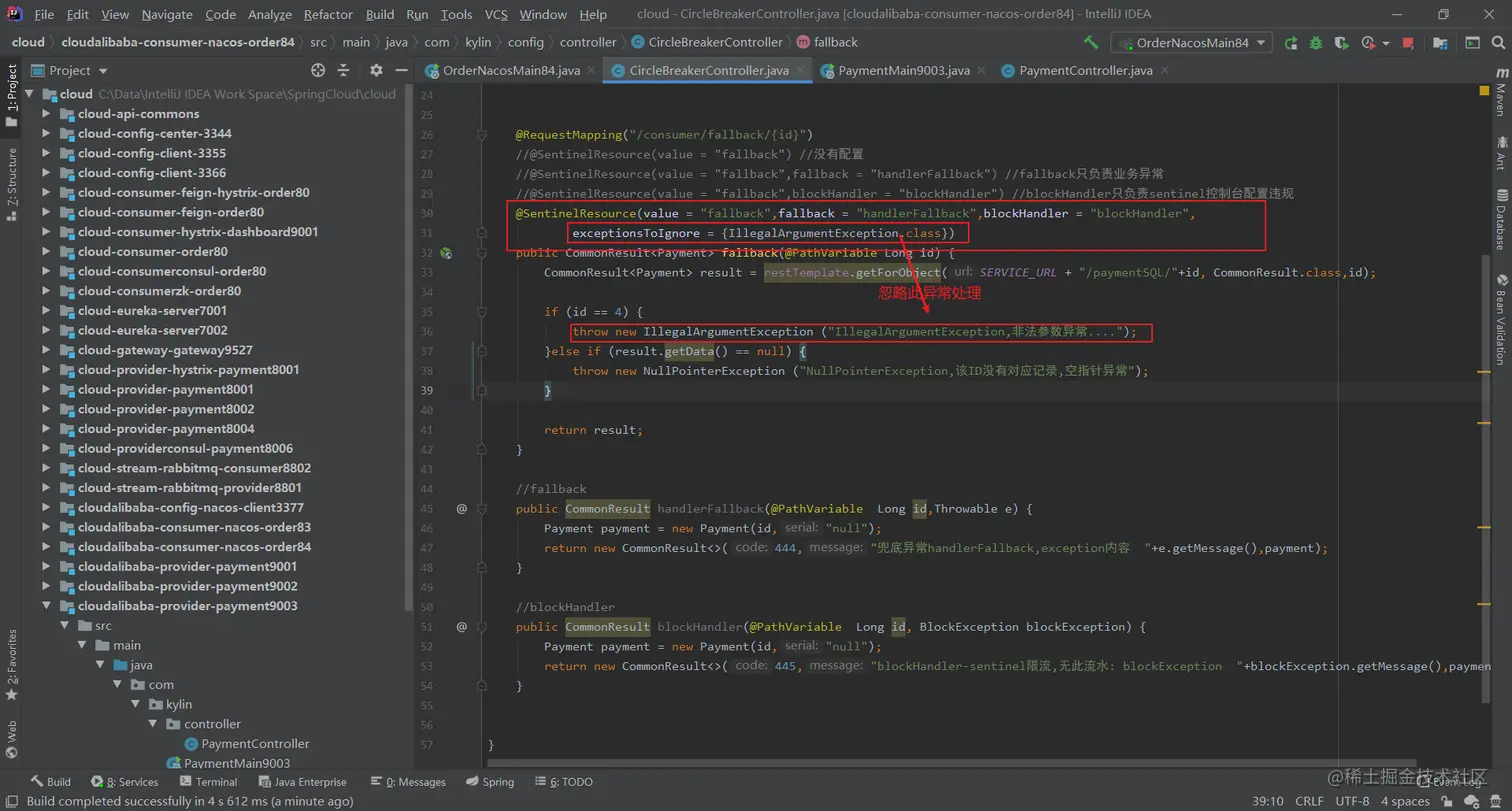Click the 8: Services button in bottom bar
The width and height of the screenshot is (1512, 811).
tap(125, 782)
